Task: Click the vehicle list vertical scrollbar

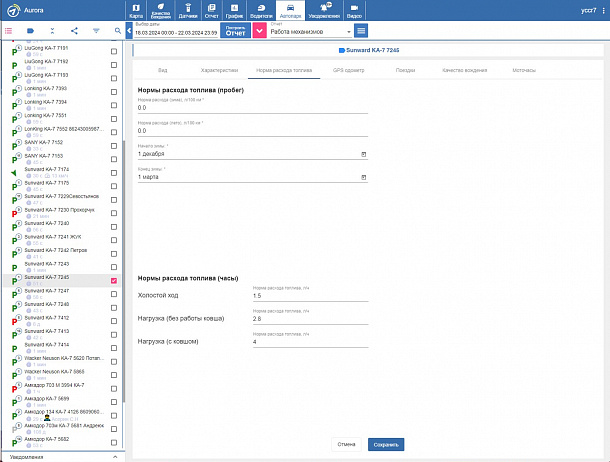Action: point(123,272)
